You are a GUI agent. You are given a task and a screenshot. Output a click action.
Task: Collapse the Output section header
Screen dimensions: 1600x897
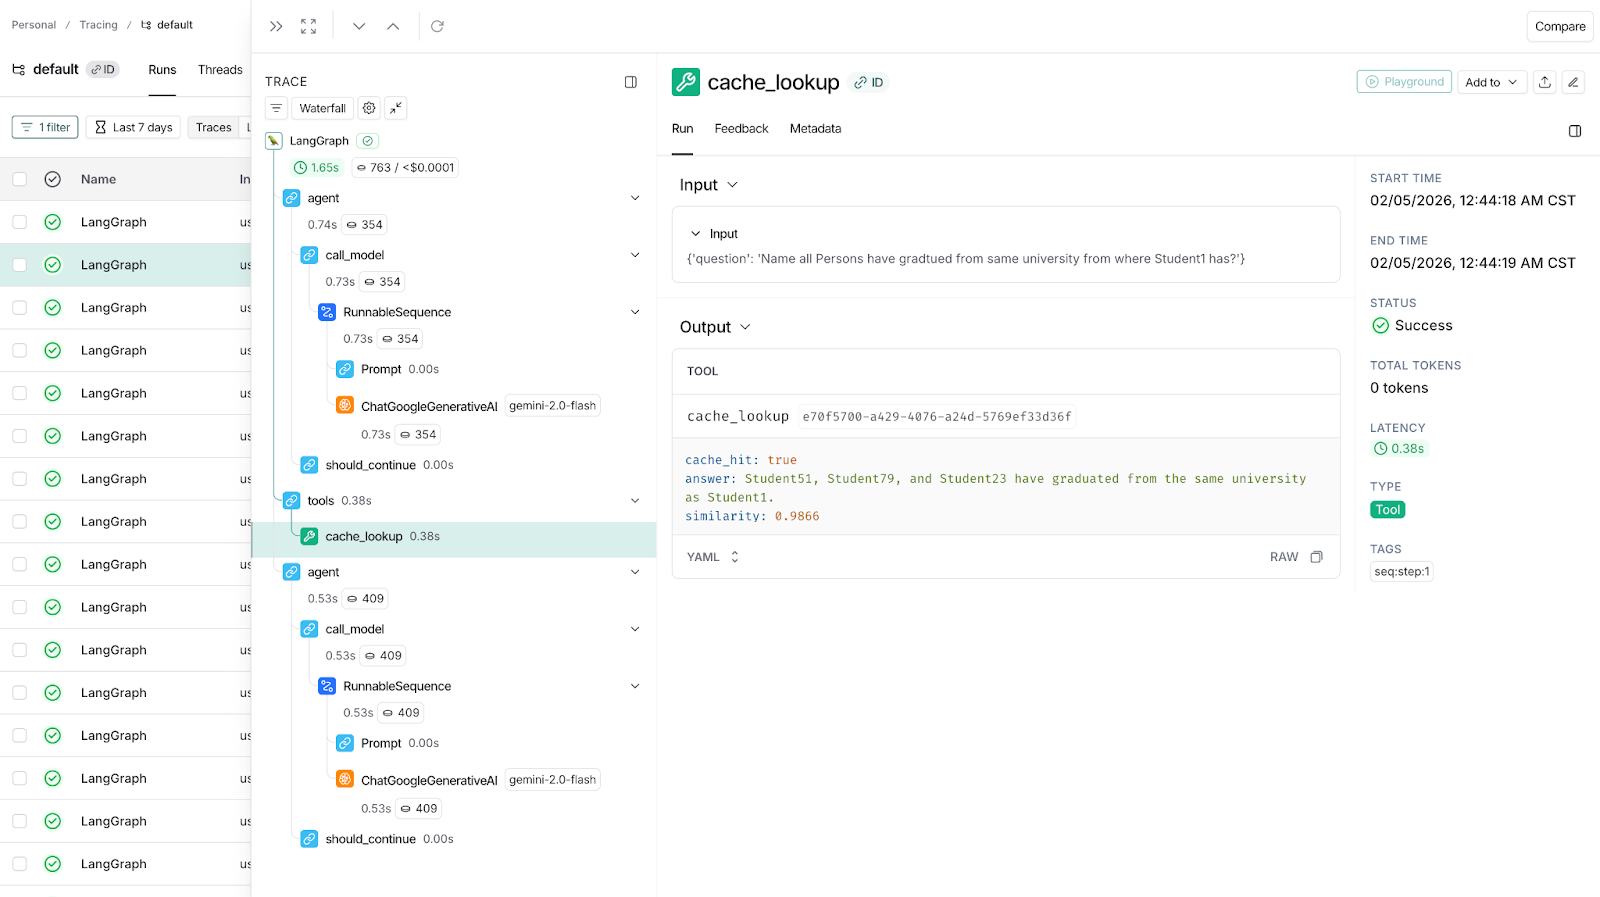click(x=715, y=327)
